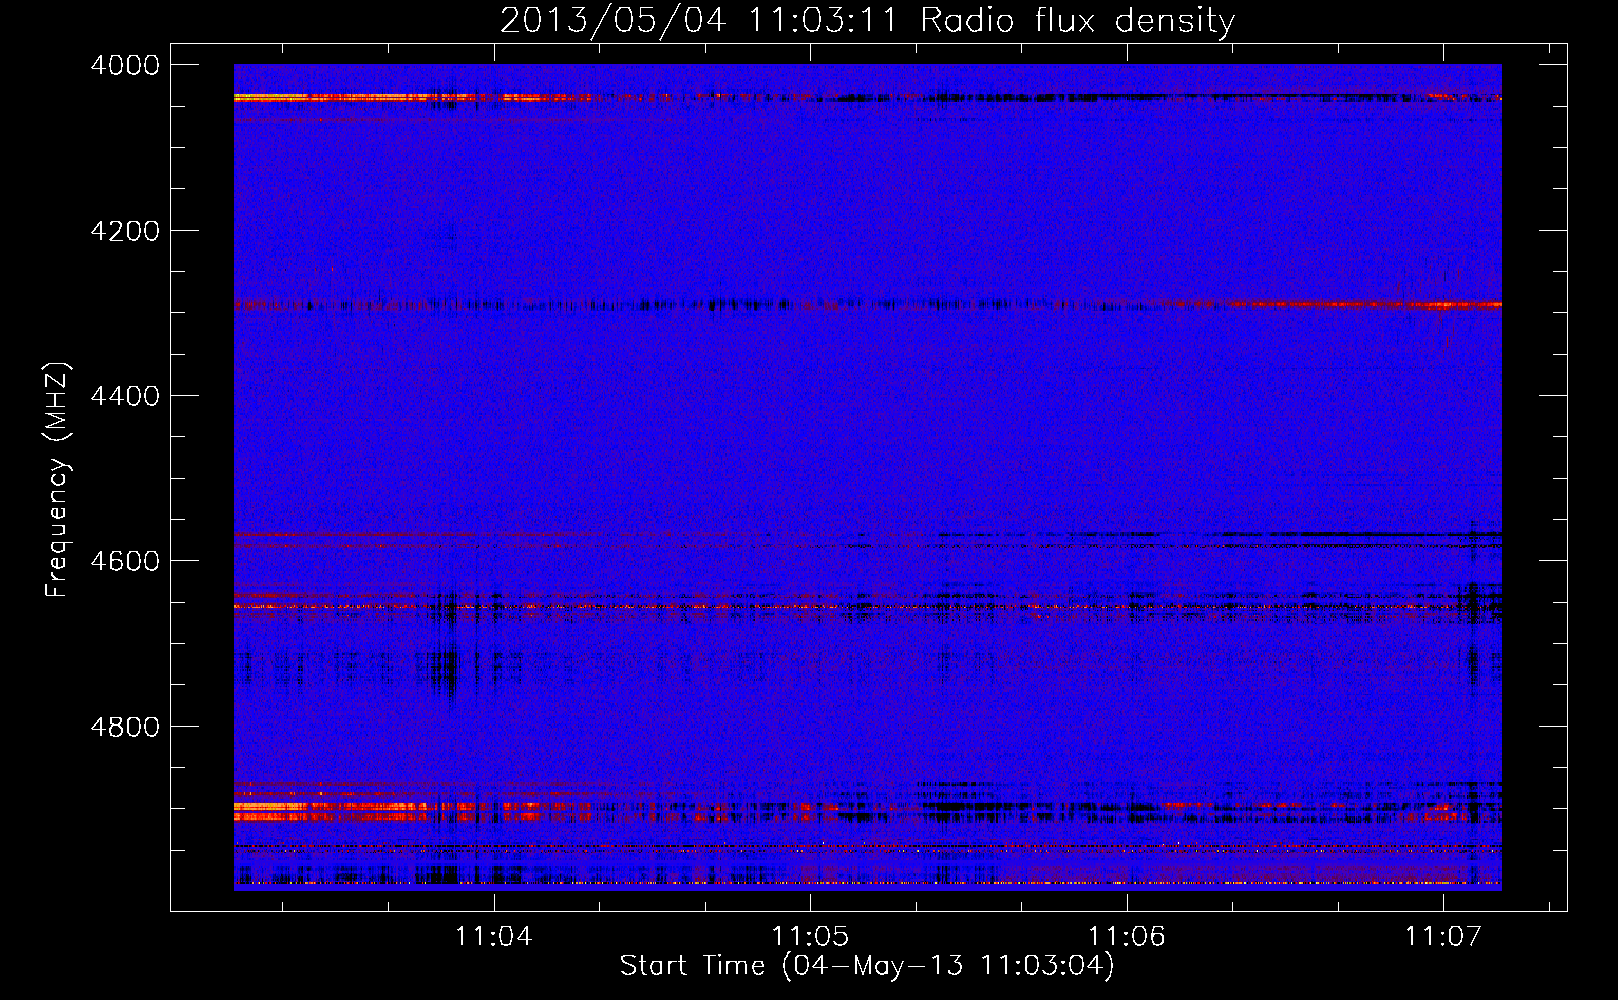This screenshot has width=1618, height=1000.
Task: Select the 4200 frequency axis label
Action: click(125, 231)
